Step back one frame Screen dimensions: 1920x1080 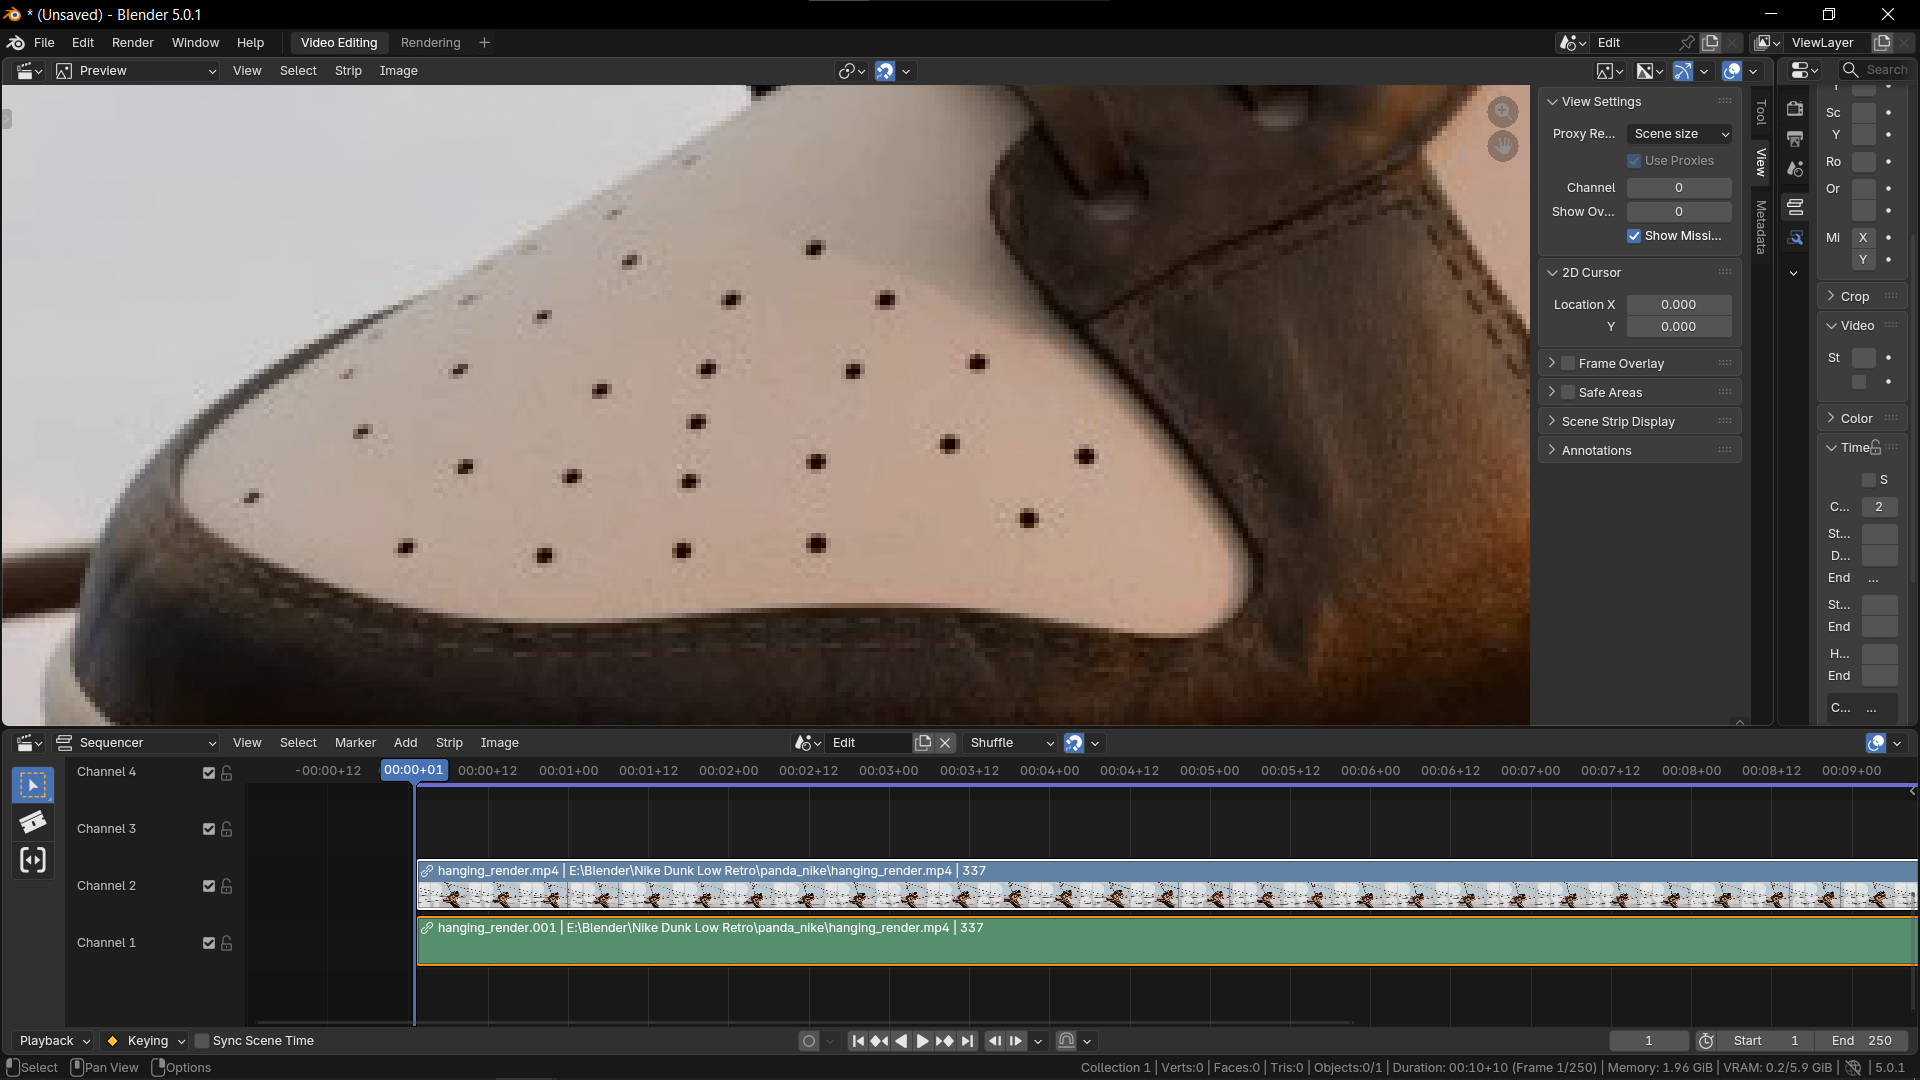[x=995, y=1041]
